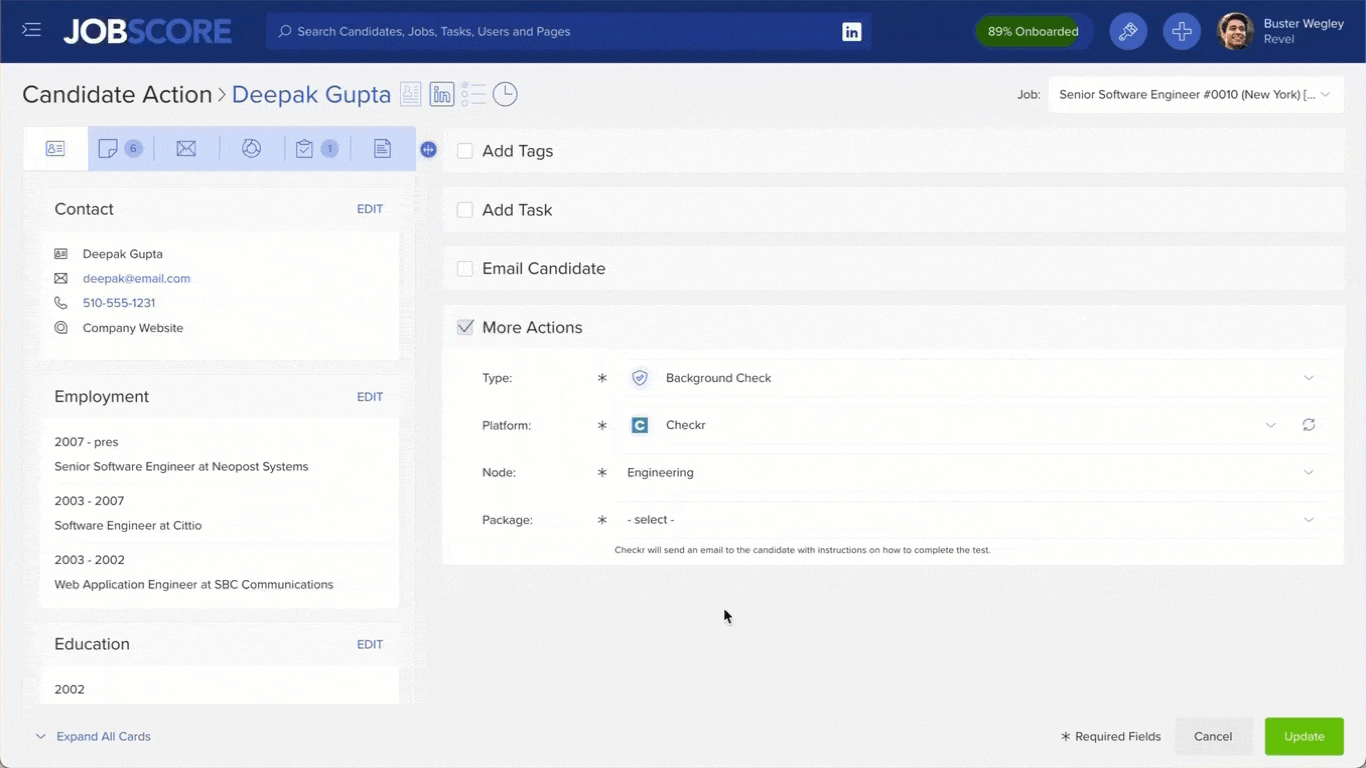Select the LinkedIn view icon in the header
Screen dimensions: 1366x768
[x=442, y=93]
